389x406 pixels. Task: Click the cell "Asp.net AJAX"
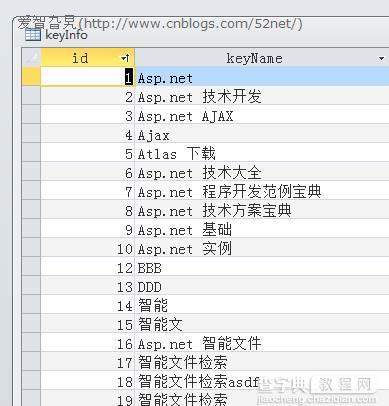pos(262,115)
